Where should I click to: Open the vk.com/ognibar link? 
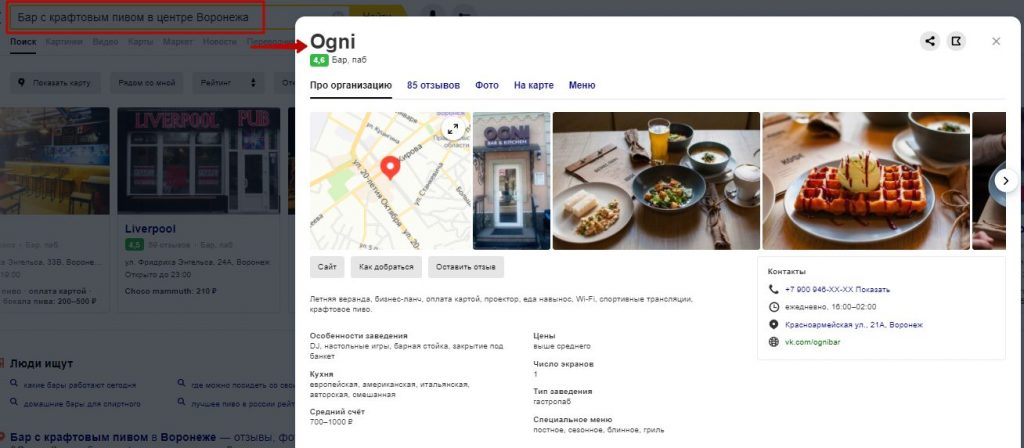(812, 342)
